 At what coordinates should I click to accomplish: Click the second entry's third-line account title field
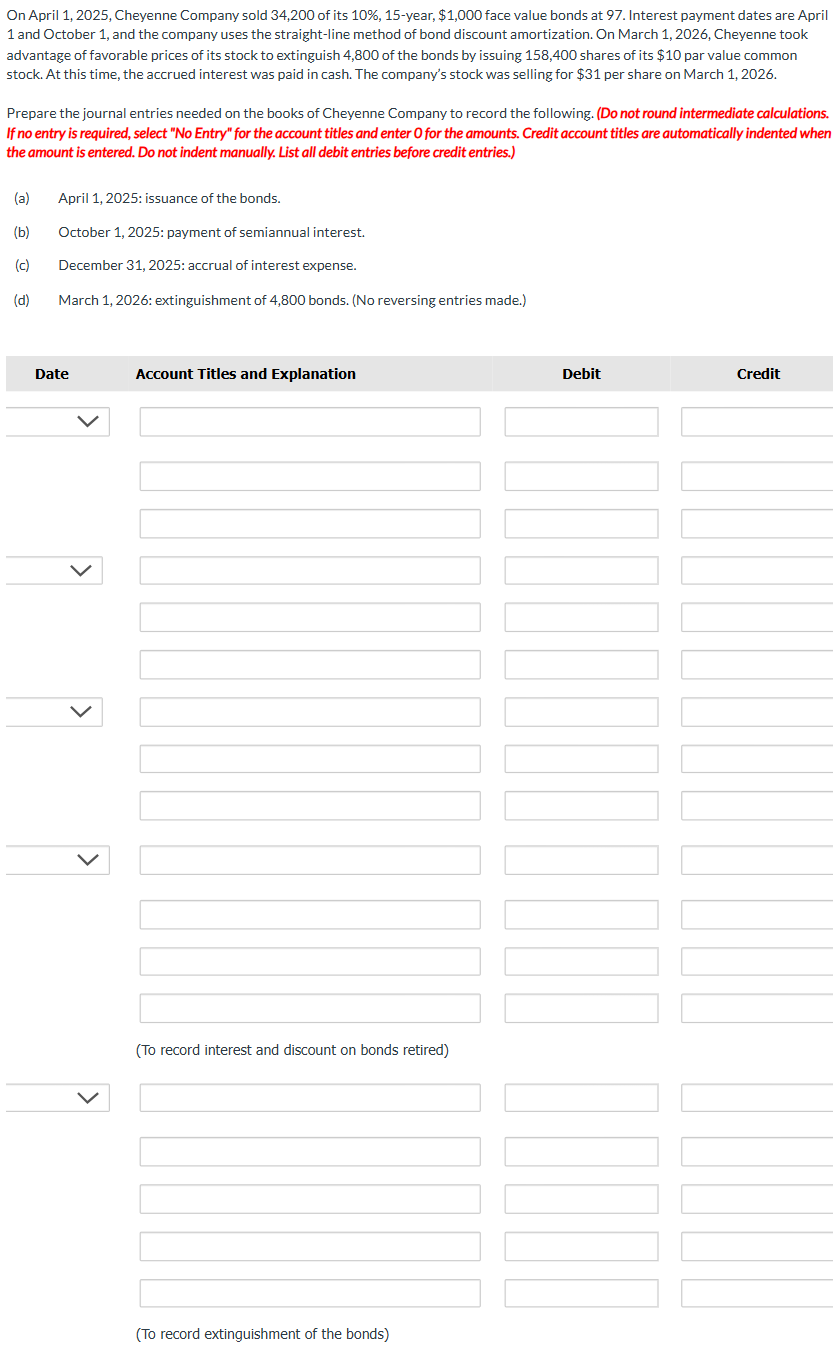[x=310, y=665]
